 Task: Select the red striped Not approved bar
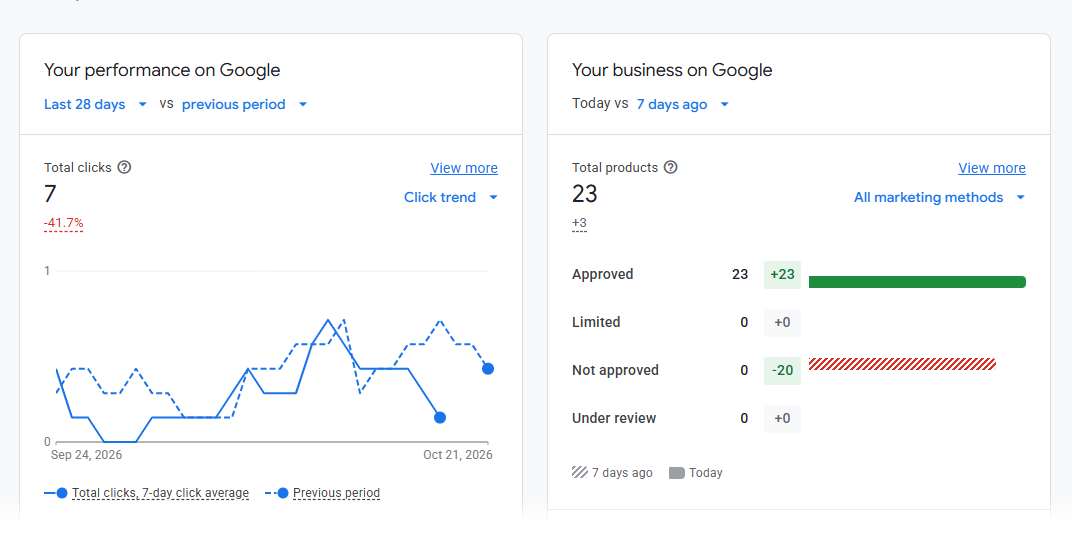point(902,364)
